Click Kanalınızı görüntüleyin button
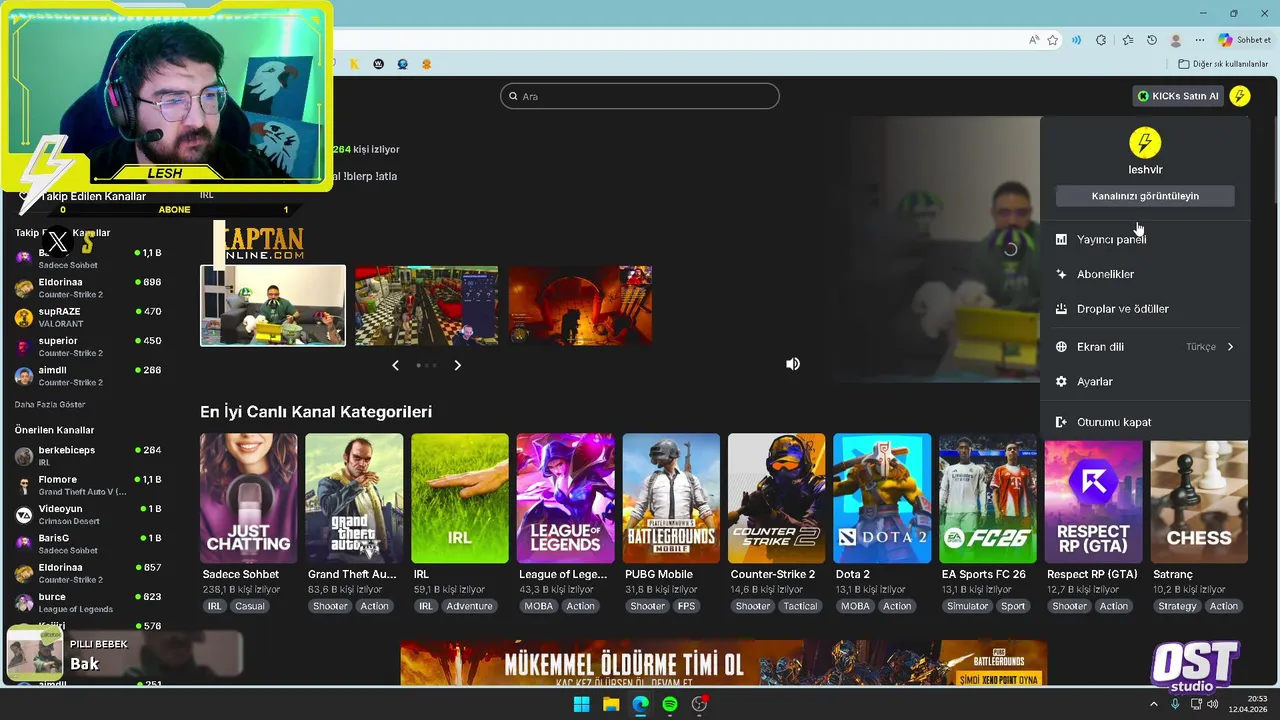Screen dimensions: 1280x720 pyautogui.click(x=1145, y=196)
